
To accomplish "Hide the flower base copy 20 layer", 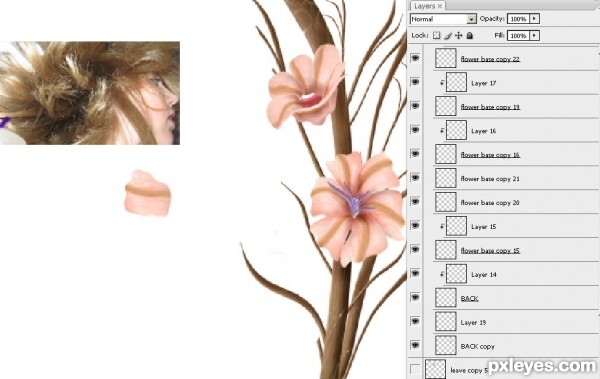I will [x=415, y=201].
